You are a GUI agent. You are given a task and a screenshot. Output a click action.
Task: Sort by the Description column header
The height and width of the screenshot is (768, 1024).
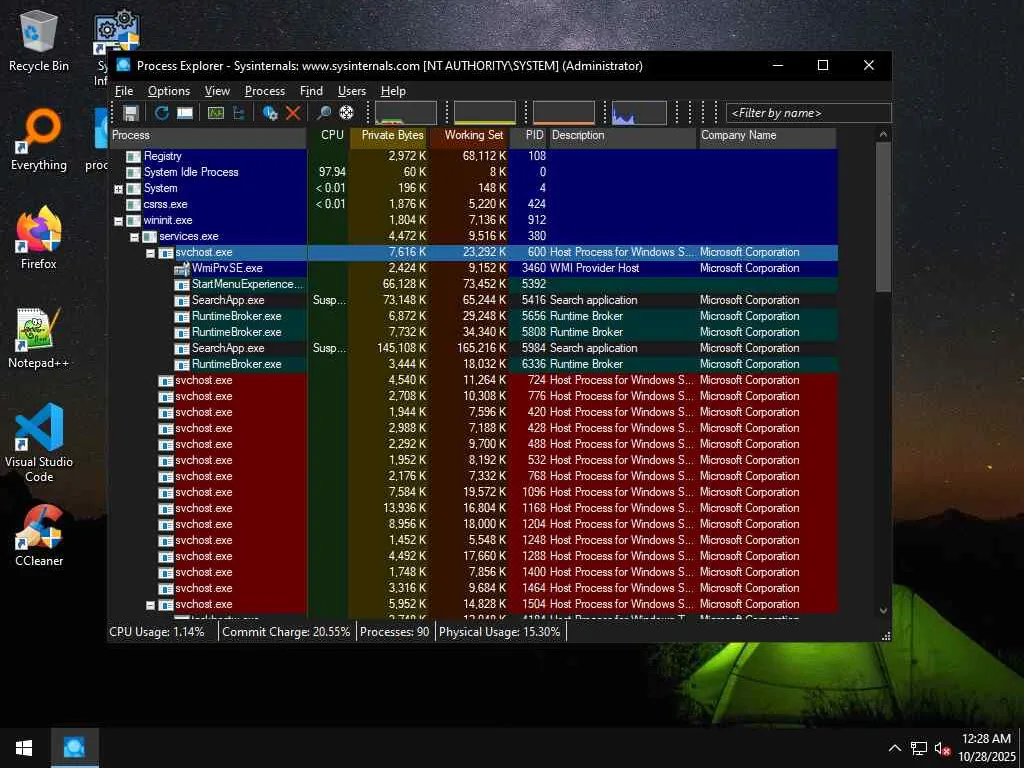coord(622,135)
